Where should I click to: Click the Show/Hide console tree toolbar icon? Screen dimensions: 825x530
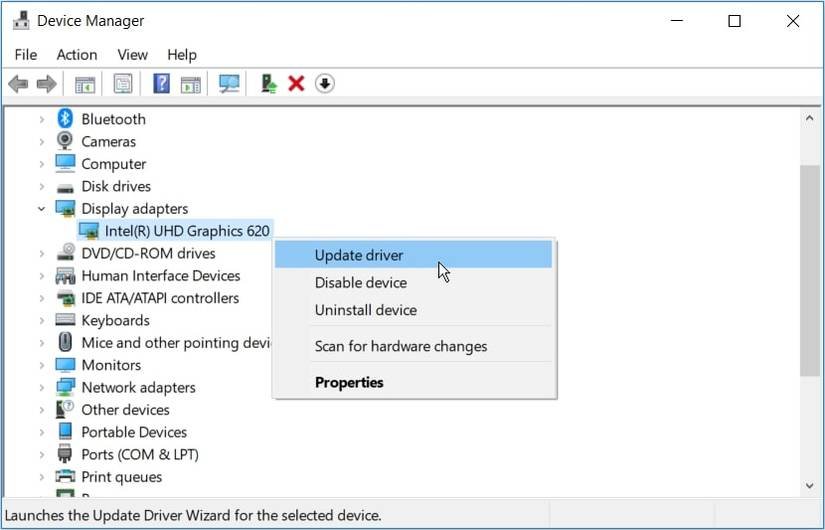[85, 84]
